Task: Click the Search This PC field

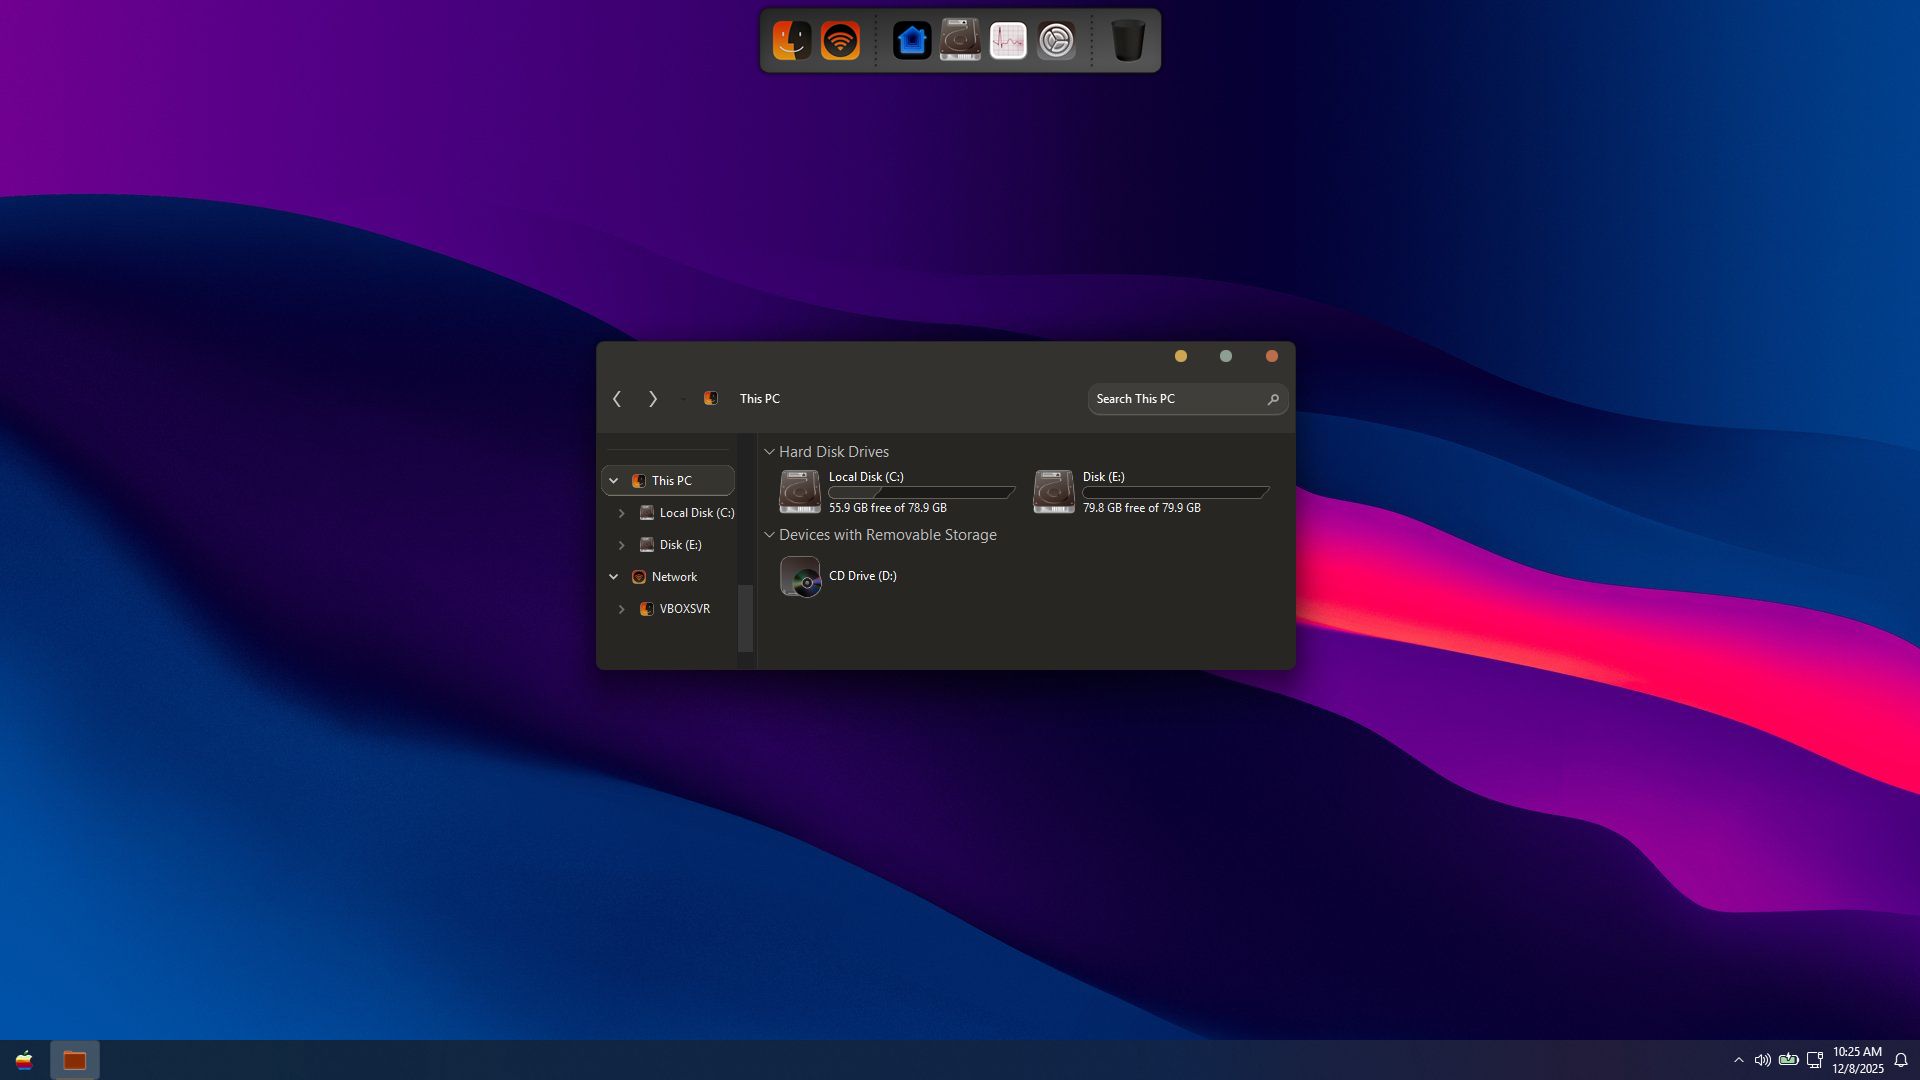Action: 1175,399
